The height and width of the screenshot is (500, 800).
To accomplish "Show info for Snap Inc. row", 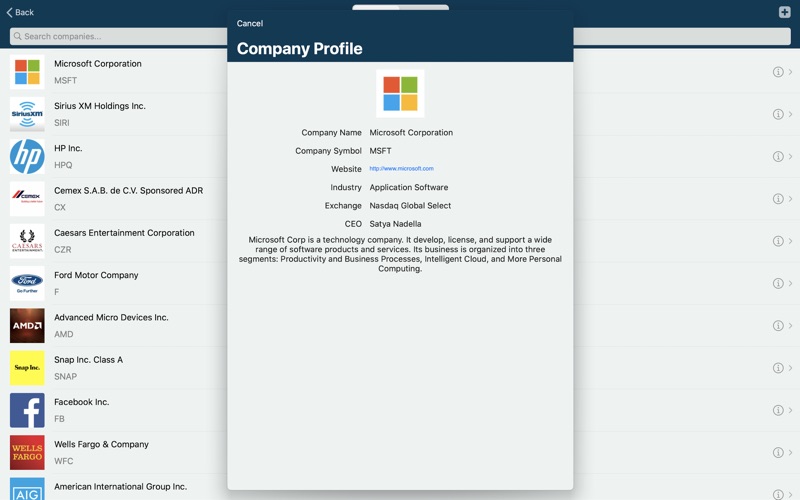I will pos(778,368).
